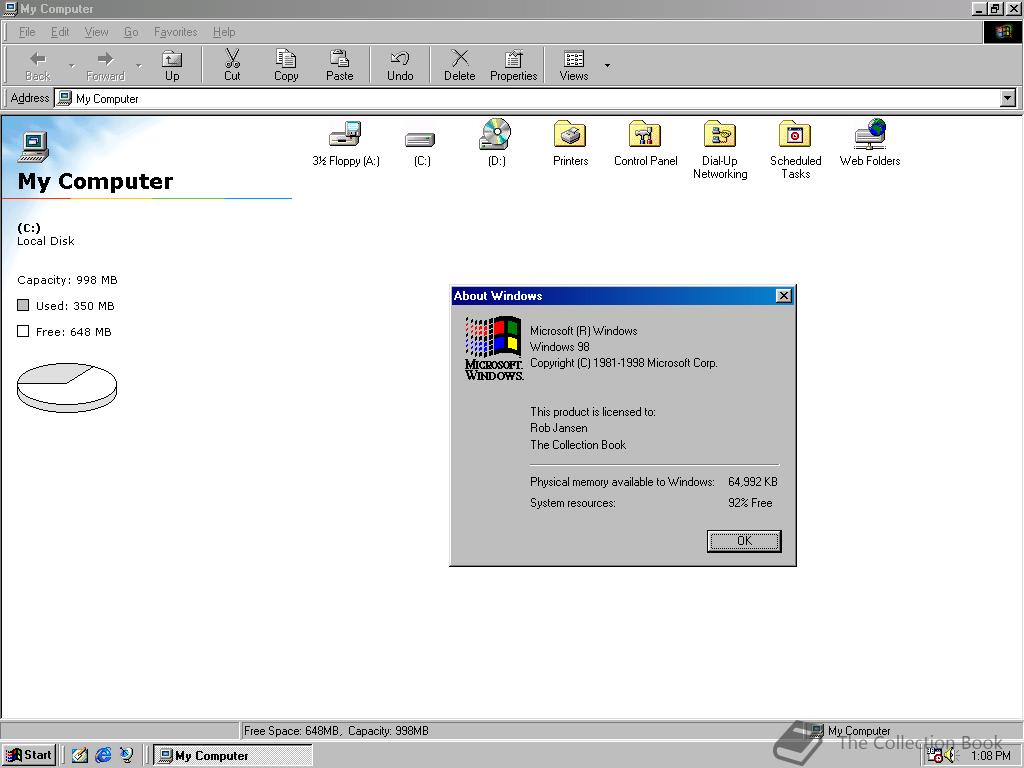Viewport: 1024px width, 768px height.
Task: Open the Favorites menu
Action: click(x=175, y=32)
